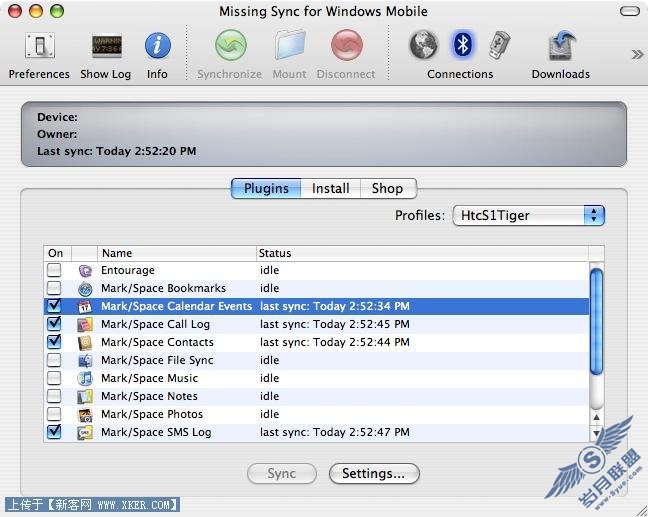The width and height of the screenshot is (648, 517).
Task: Select the Mark/Space Contacts row name
Action: pyautogui.click(x=157, y=343)
